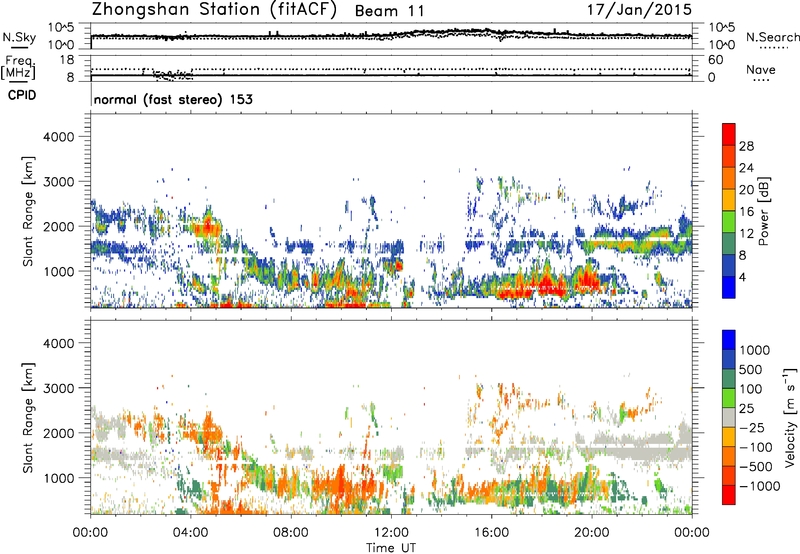The height and width of the screenshot is (554, 800).
Task: Click the '04:00' time axis label
Action: click(190, 533)
